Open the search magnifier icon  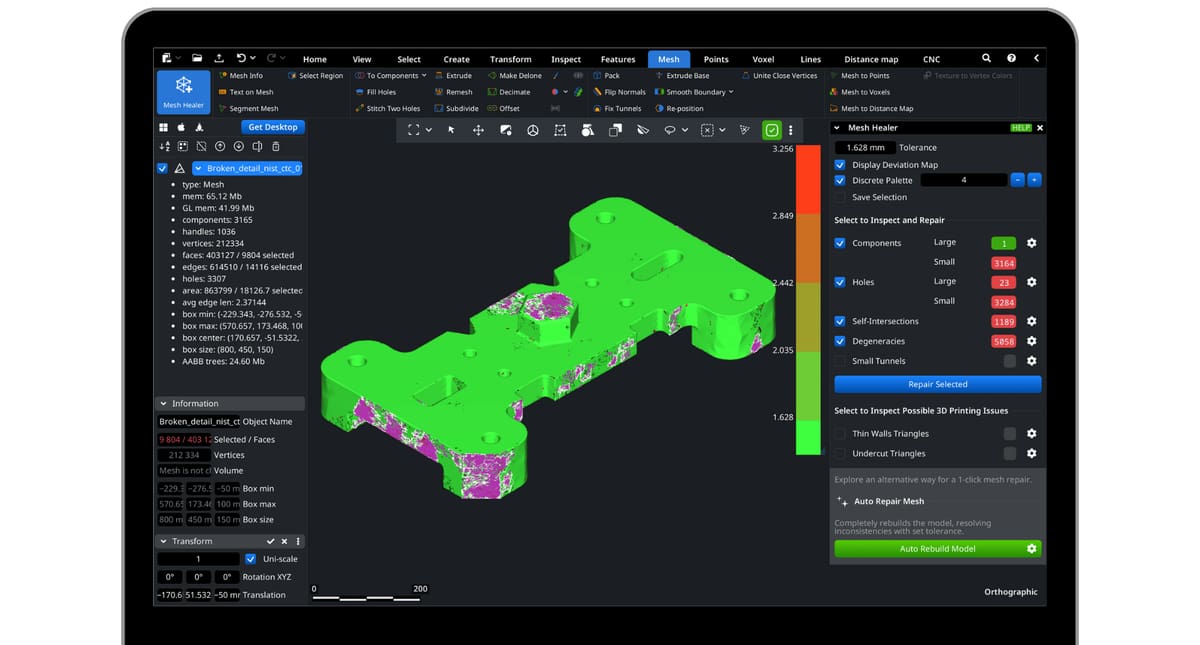(986, 59)
